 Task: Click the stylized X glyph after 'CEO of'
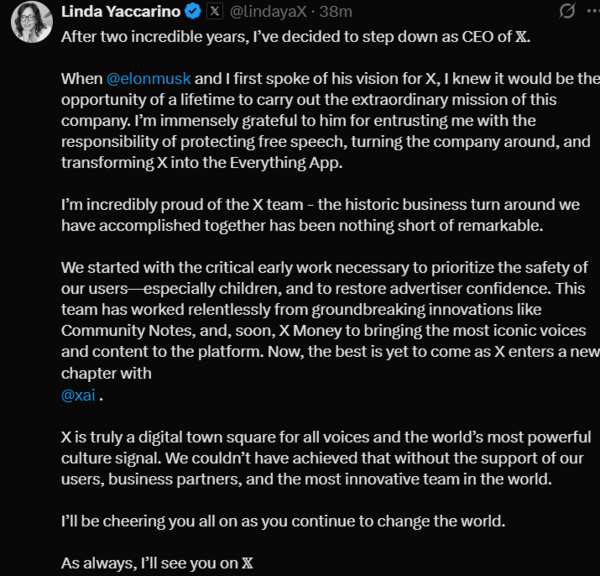pyautogui.click(x=521, y=37)
